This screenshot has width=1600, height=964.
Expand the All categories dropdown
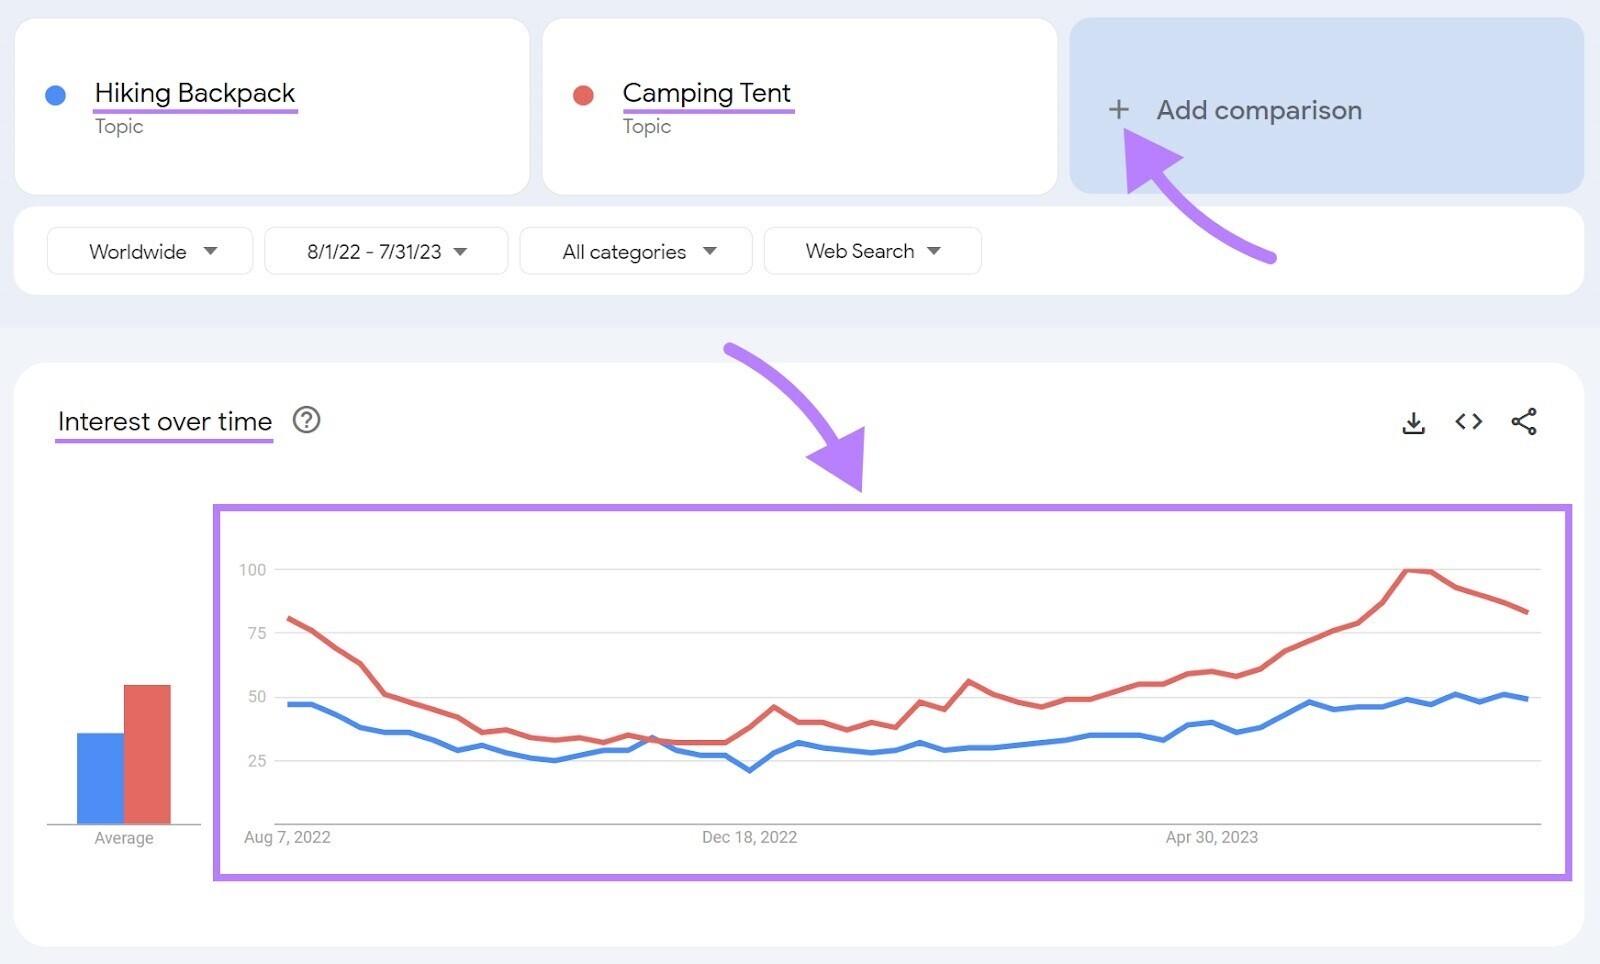[636, 251]
